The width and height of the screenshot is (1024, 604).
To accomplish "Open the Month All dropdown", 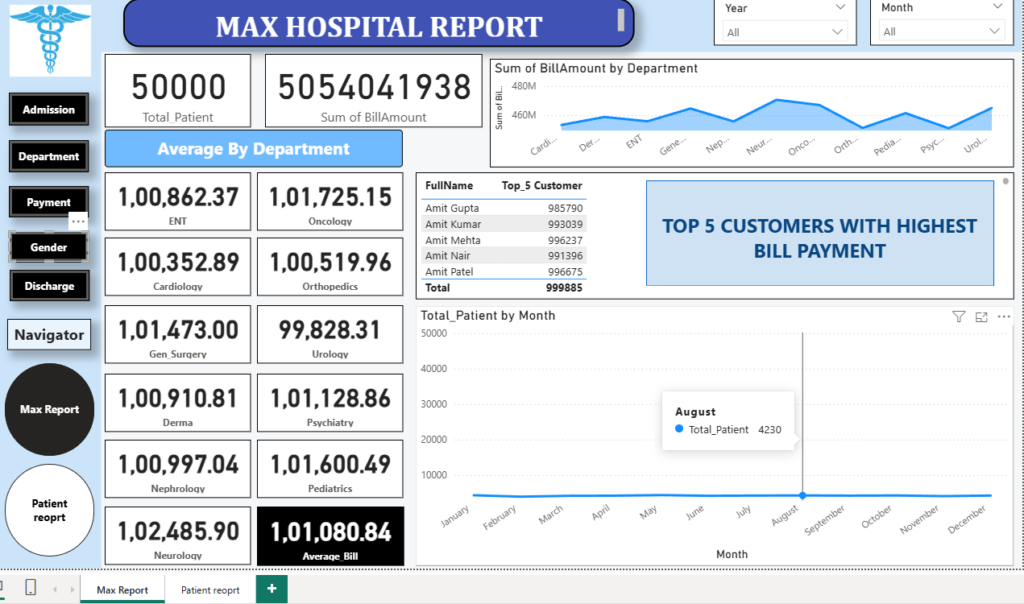I will click(941, 31).
